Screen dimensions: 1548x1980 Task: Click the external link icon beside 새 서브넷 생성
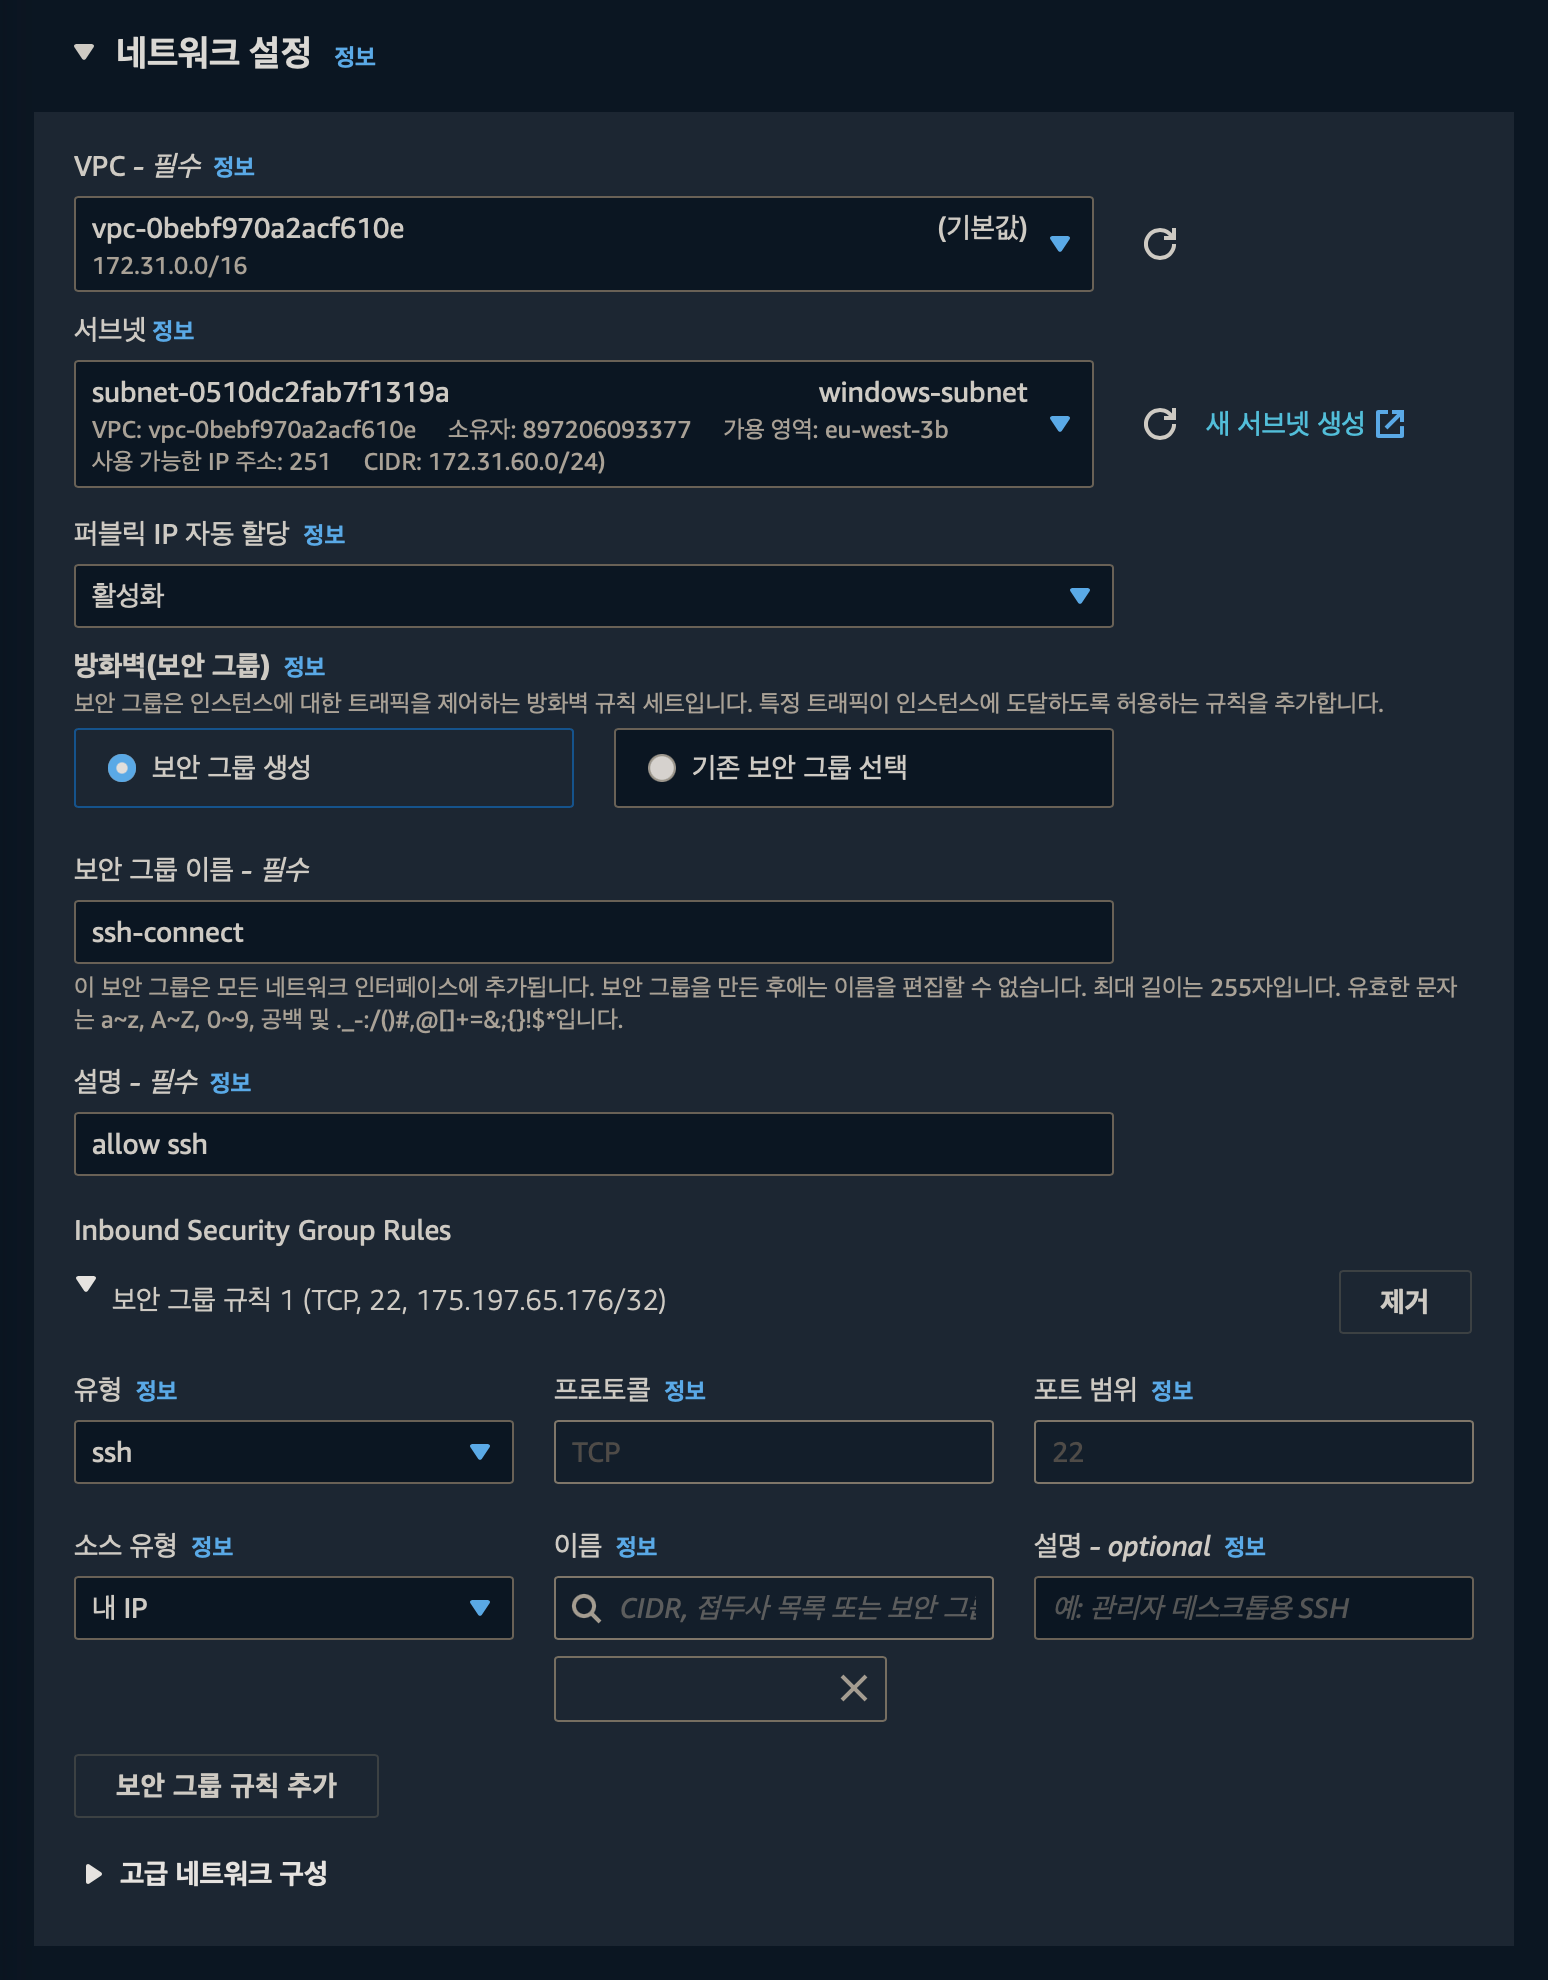pos(1390,424)
